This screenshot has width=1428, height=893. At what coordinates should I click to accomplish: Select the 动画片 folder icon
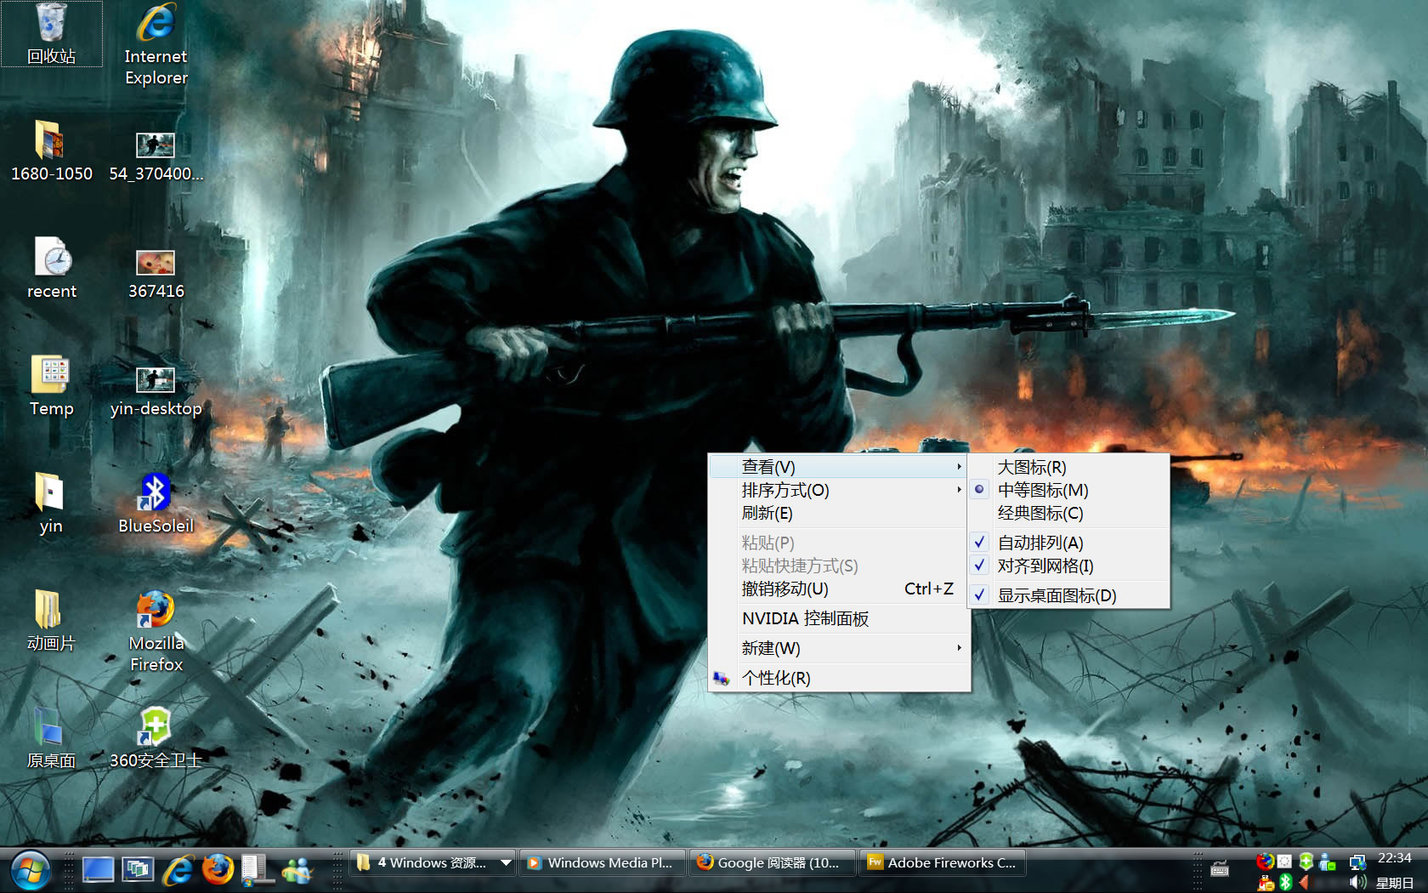click(51, 621)
